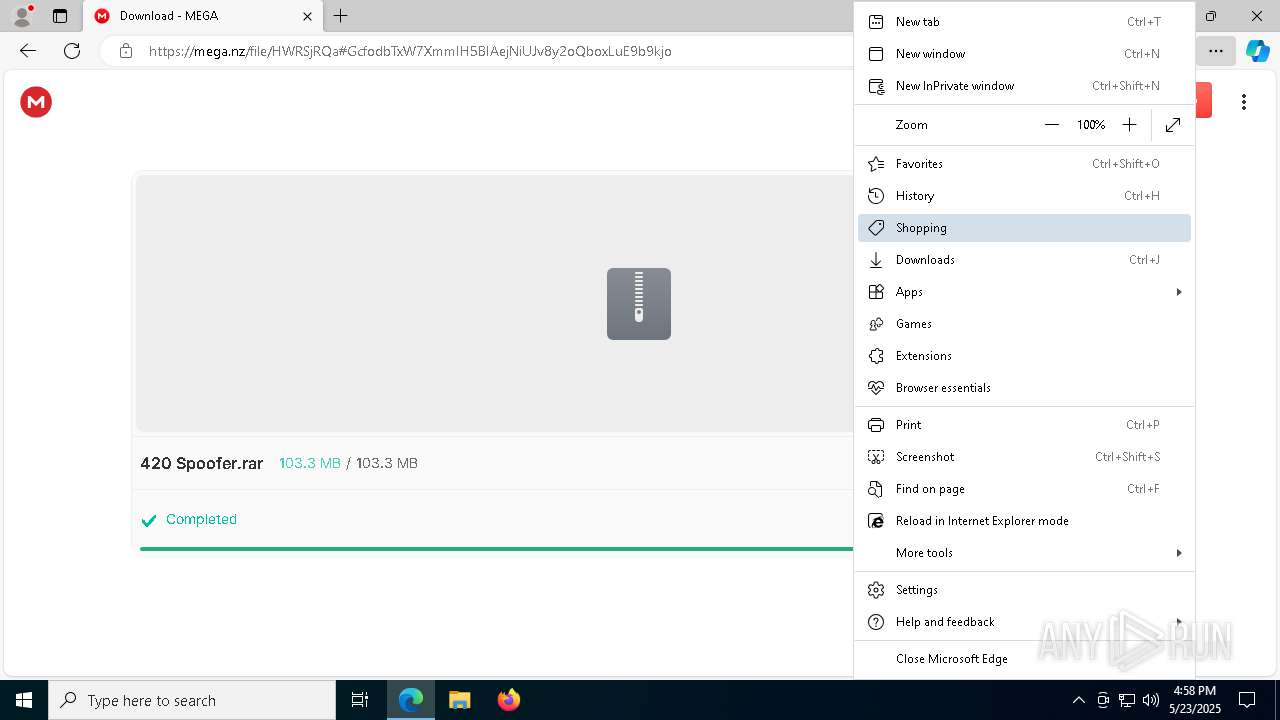Open Task View on the taskbar
The width and height of the screenshot is (1280, 720).
[360, 700]
